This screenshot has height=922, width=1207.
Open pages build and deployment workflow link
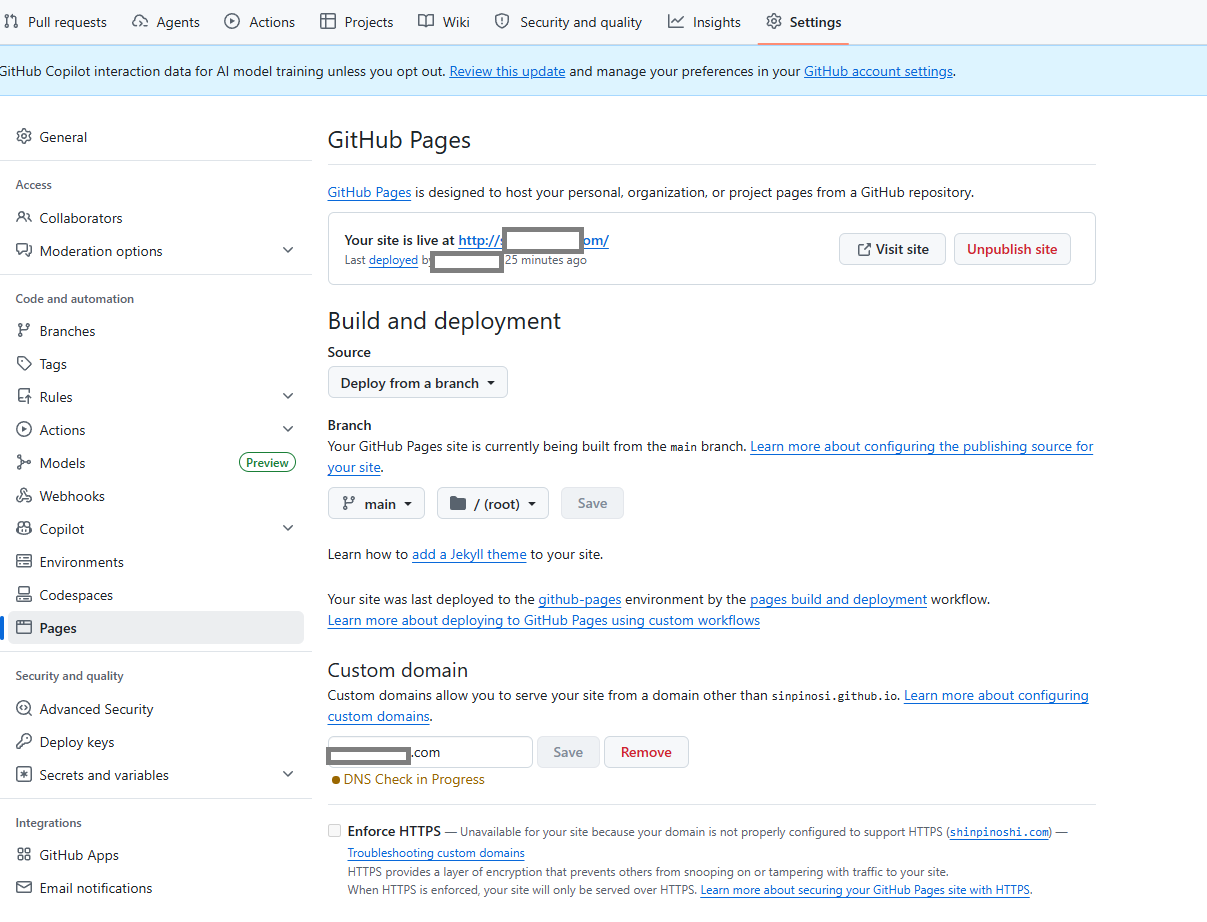click(x=838, y=600)
